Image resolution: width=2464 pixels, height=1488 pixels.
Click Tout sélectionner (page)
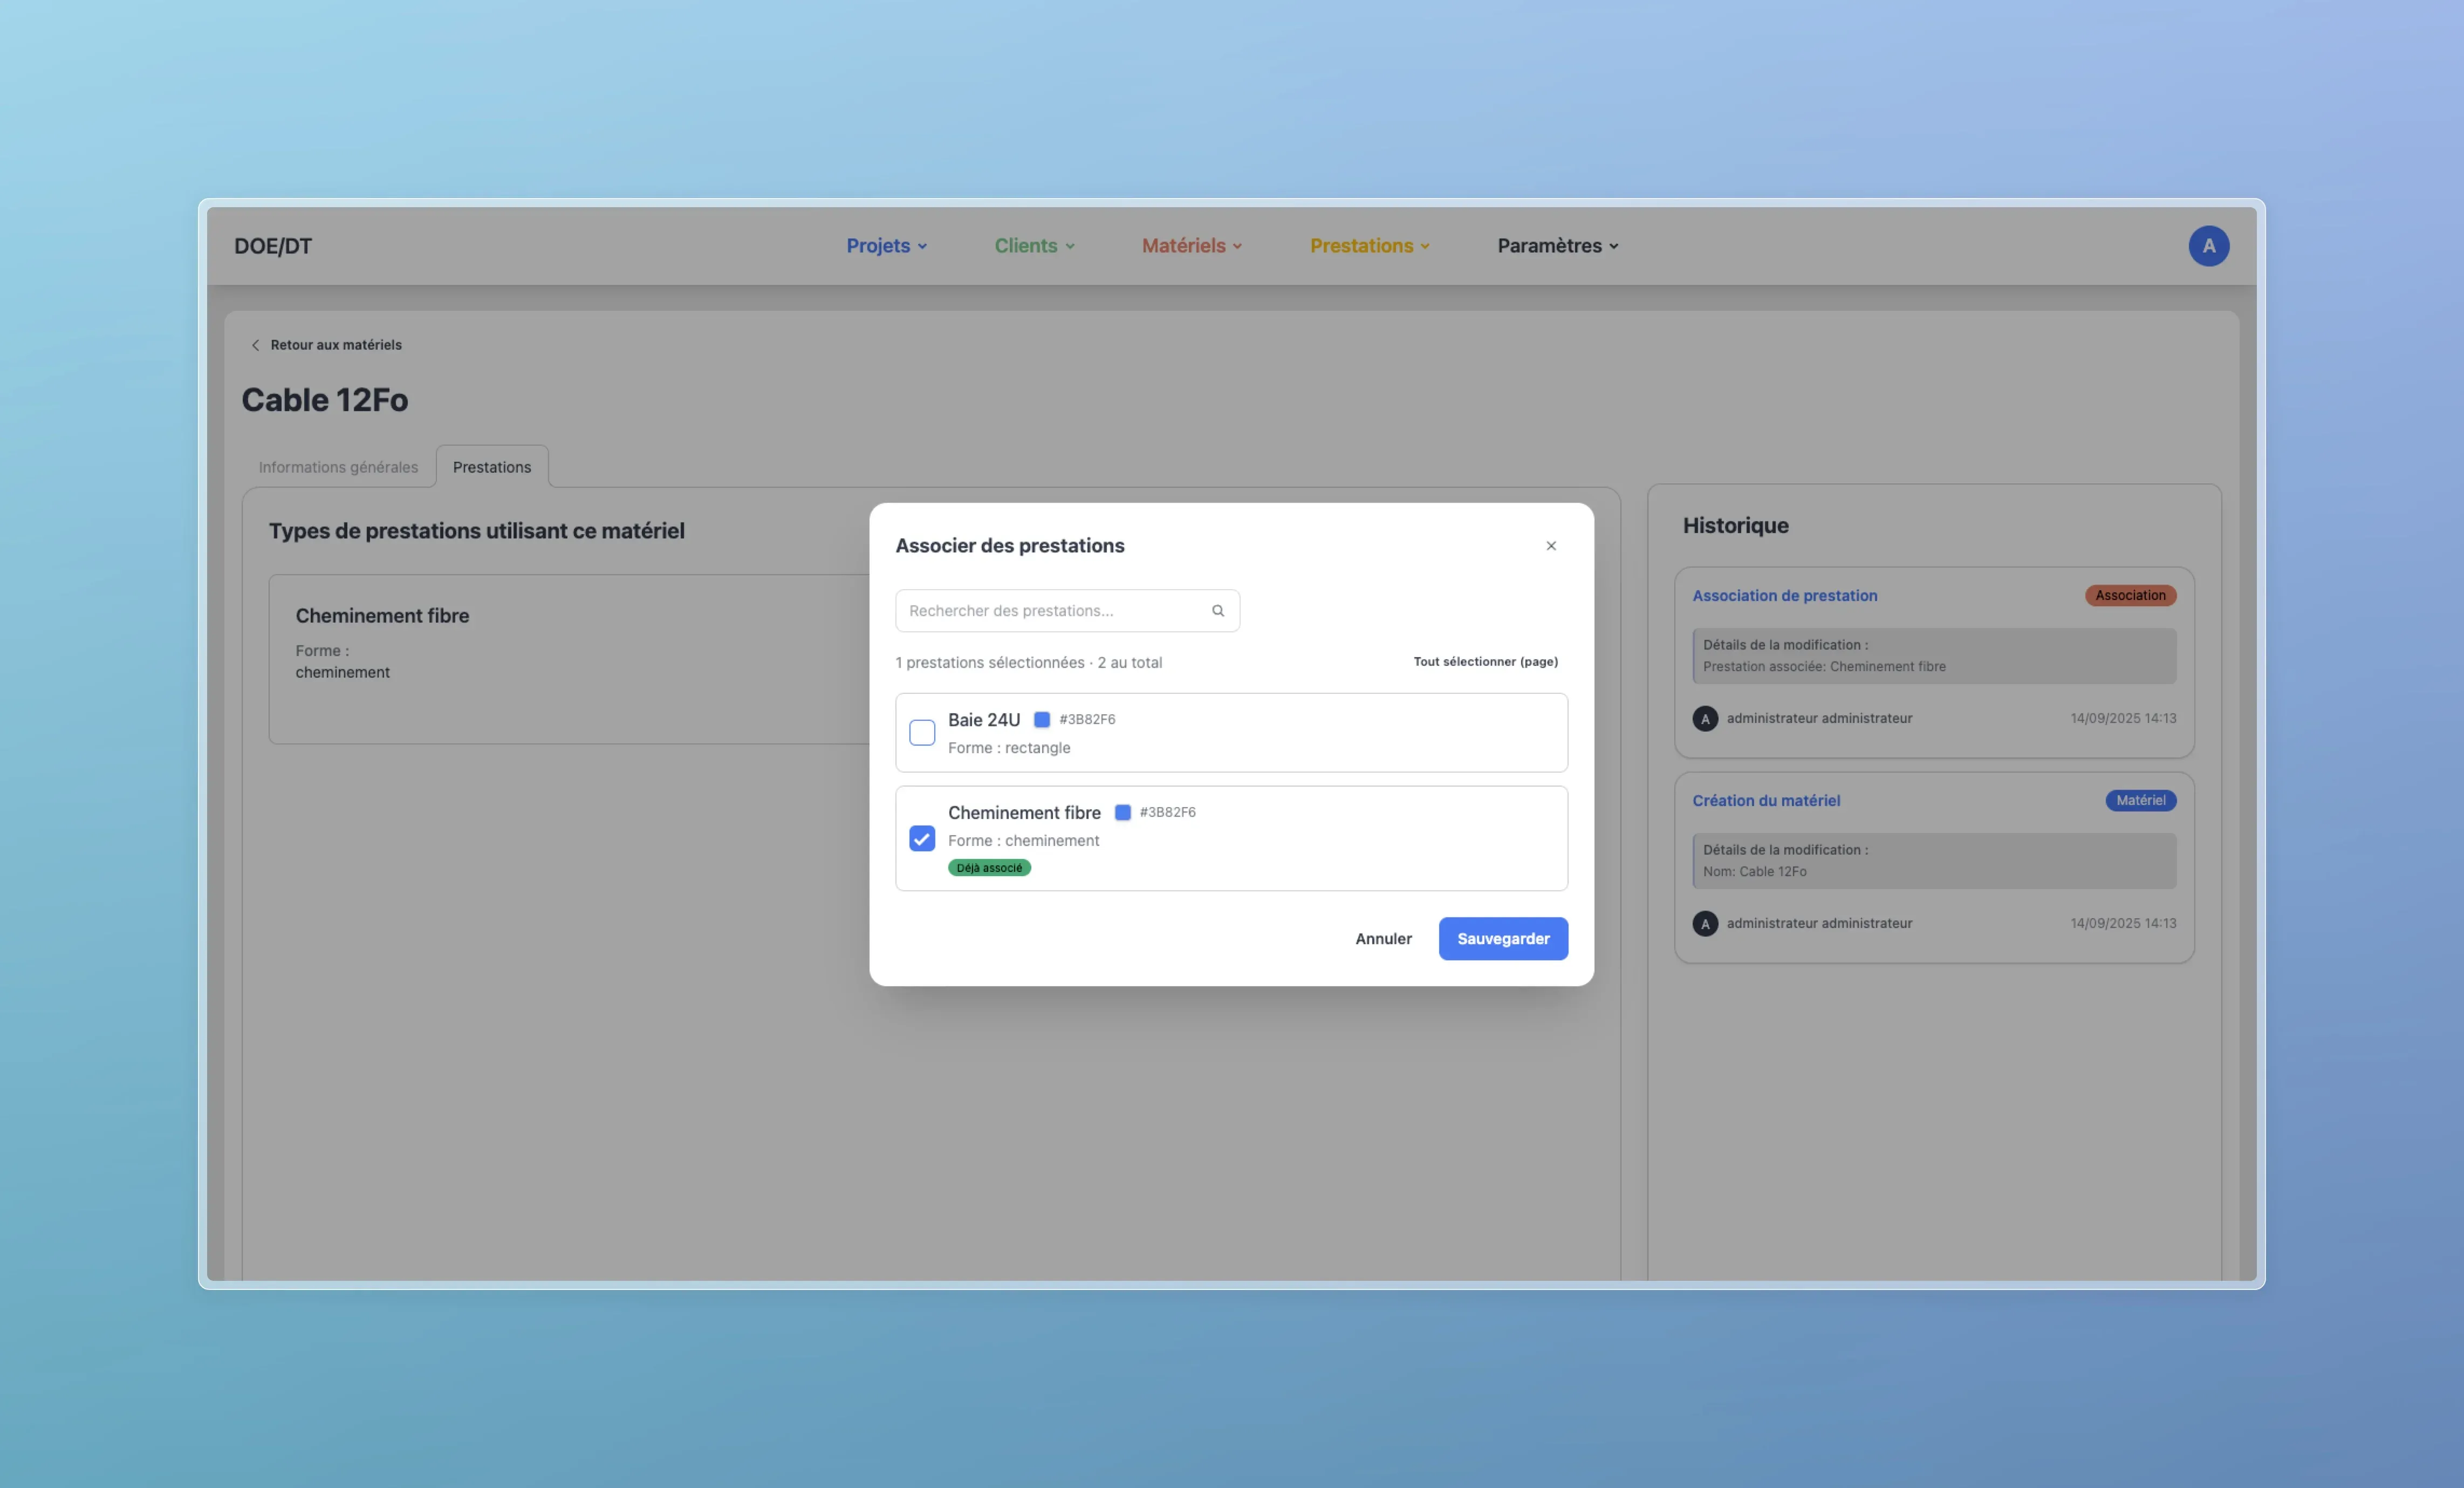pos(1485,662)
